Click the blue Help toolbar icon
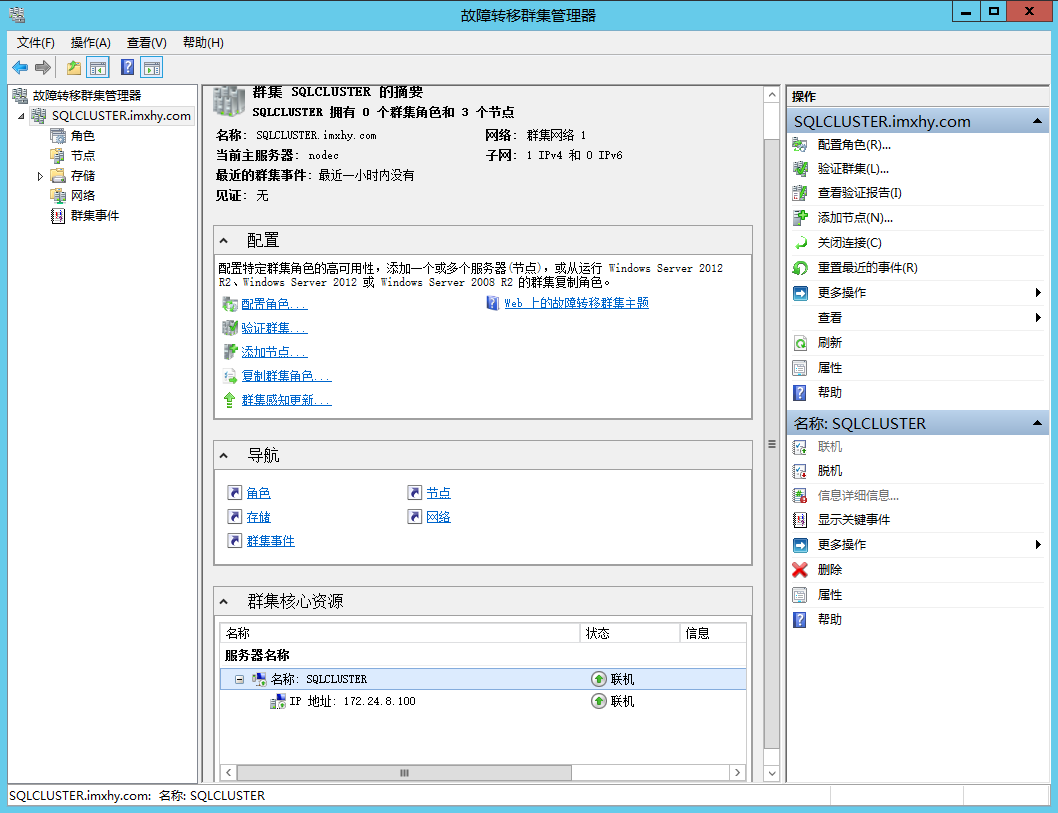Viewport: 1058px width, 813px height. click(128, 67)
